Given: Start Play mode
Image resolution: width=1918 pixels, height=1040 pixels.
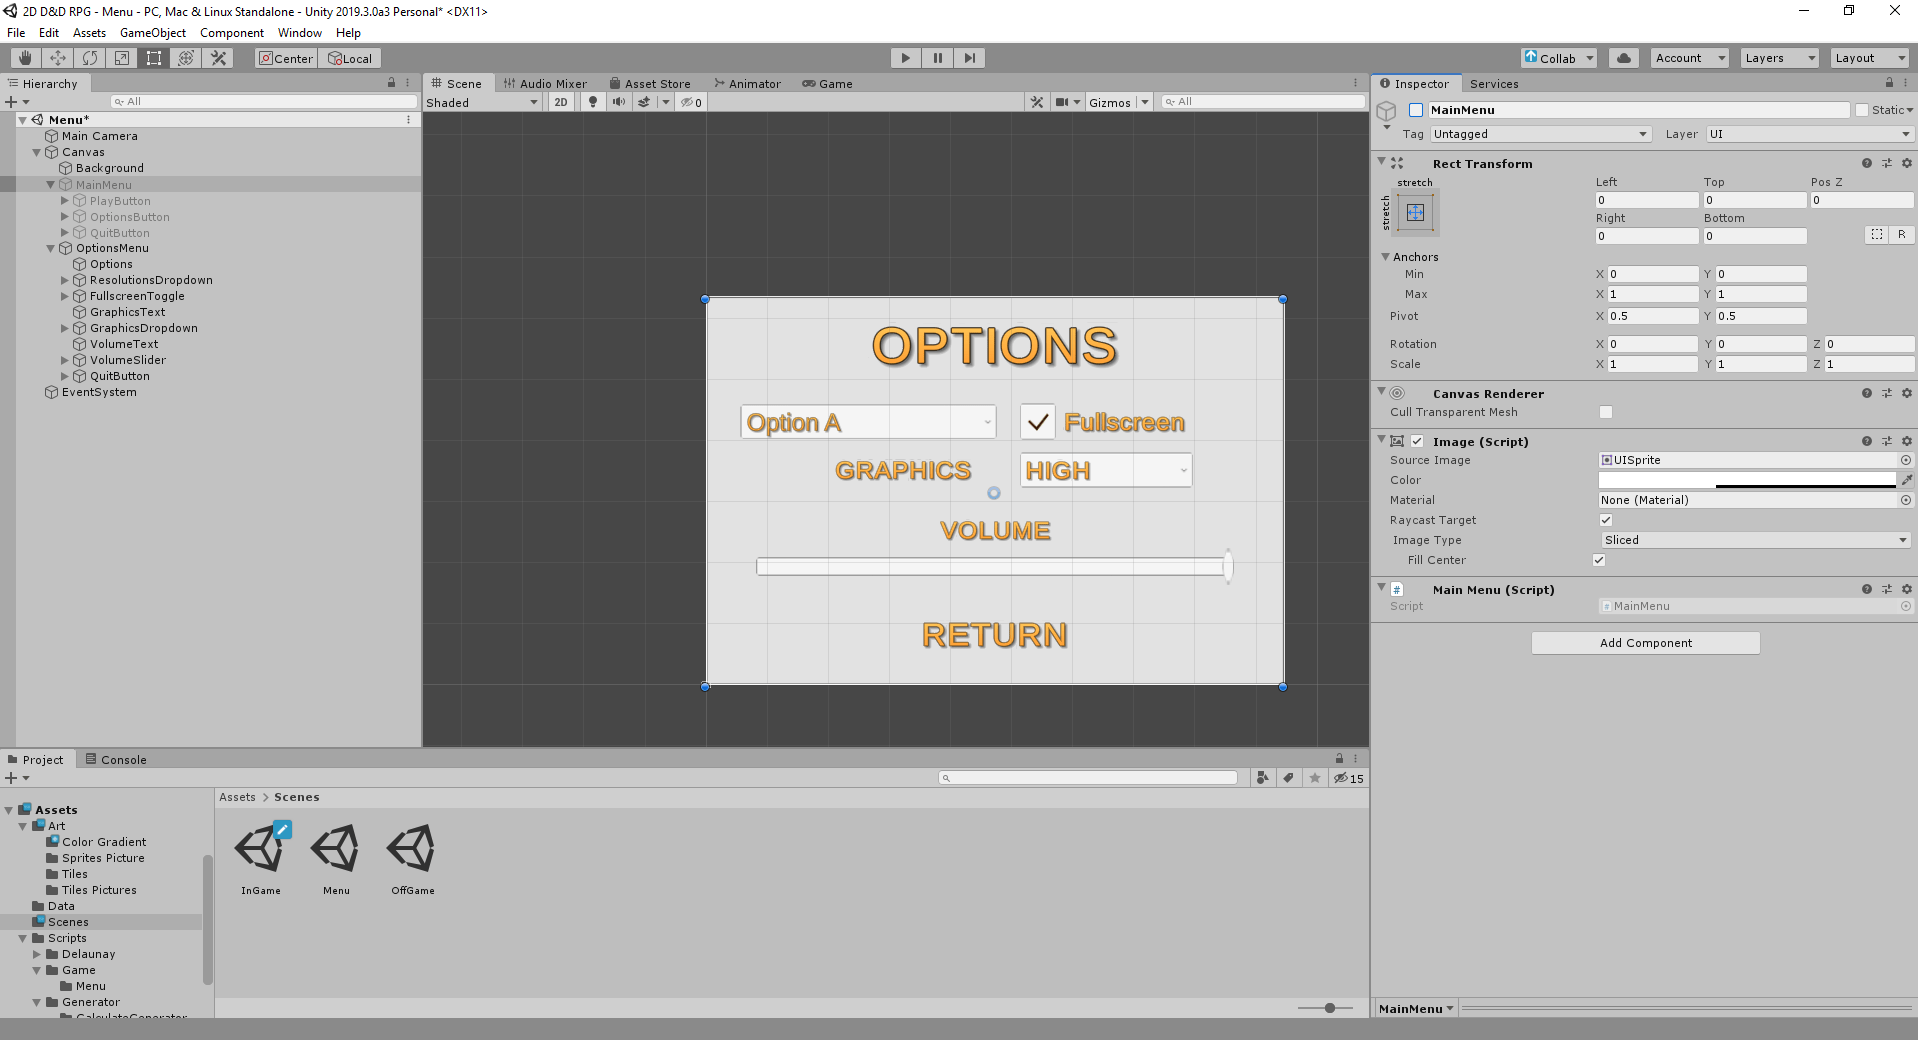Looking at the screenshot, I should click(x=906, y=58).
